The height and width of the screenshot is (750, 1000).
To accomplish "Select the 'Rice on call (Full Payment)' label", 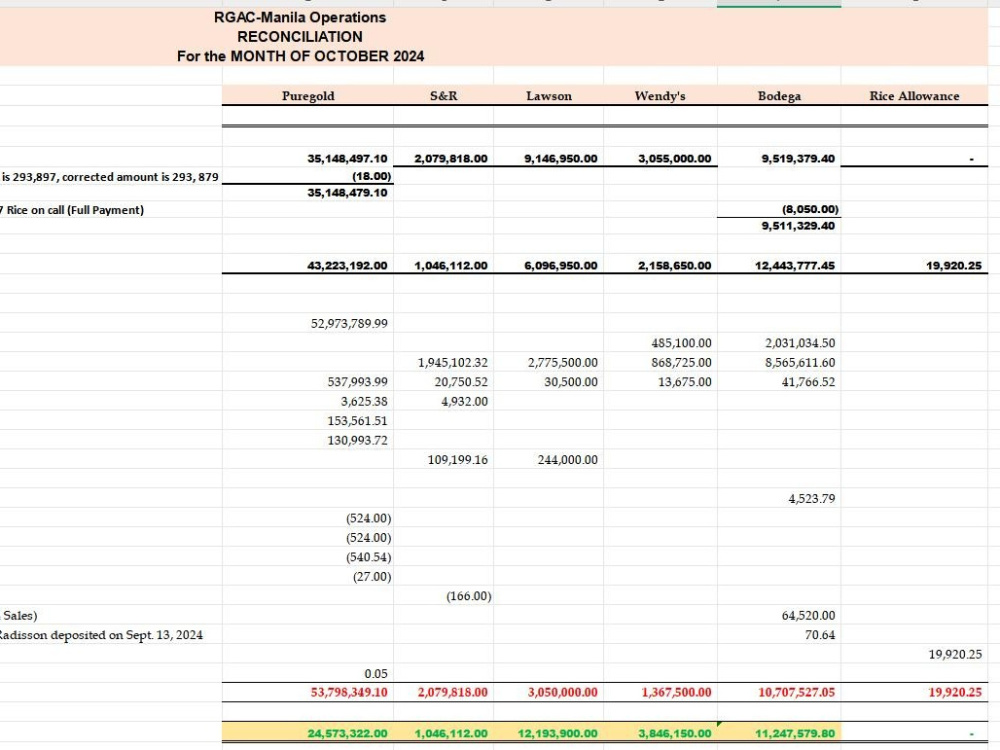I will (75, 210).
